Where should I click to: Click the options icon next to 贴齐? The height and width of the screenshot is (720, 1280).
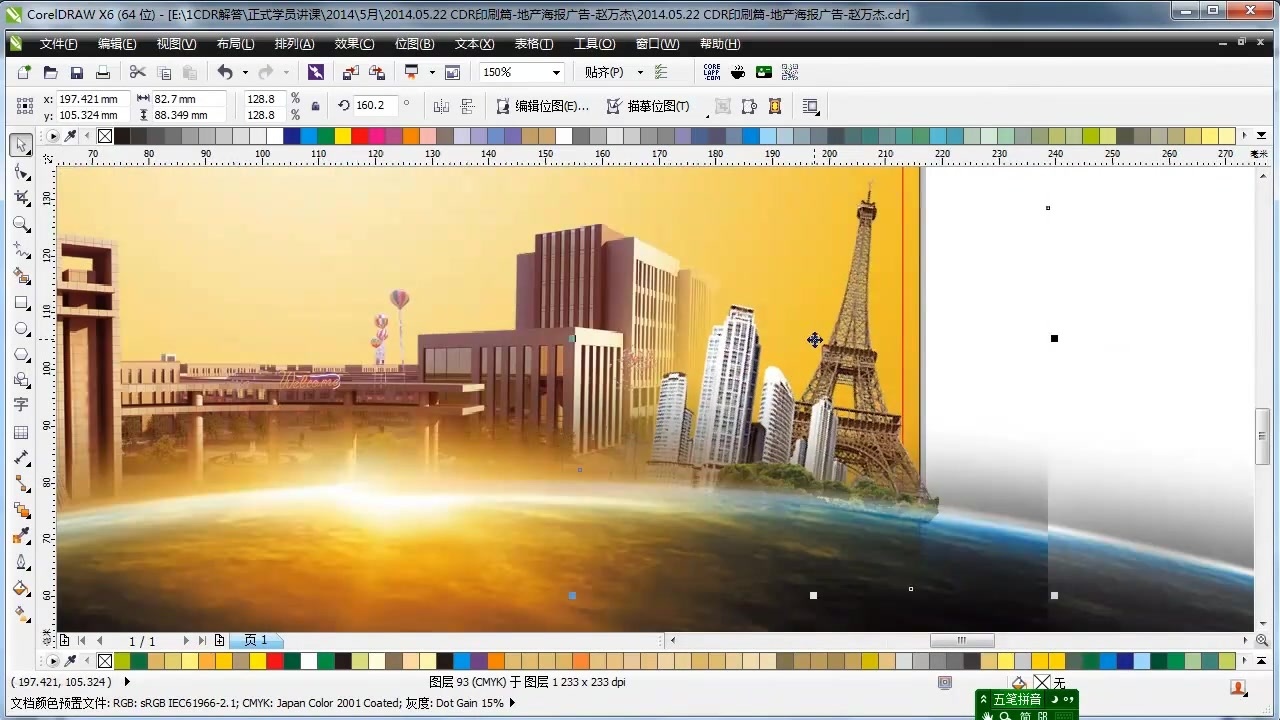pyautogui.click(x=661, y=72)
